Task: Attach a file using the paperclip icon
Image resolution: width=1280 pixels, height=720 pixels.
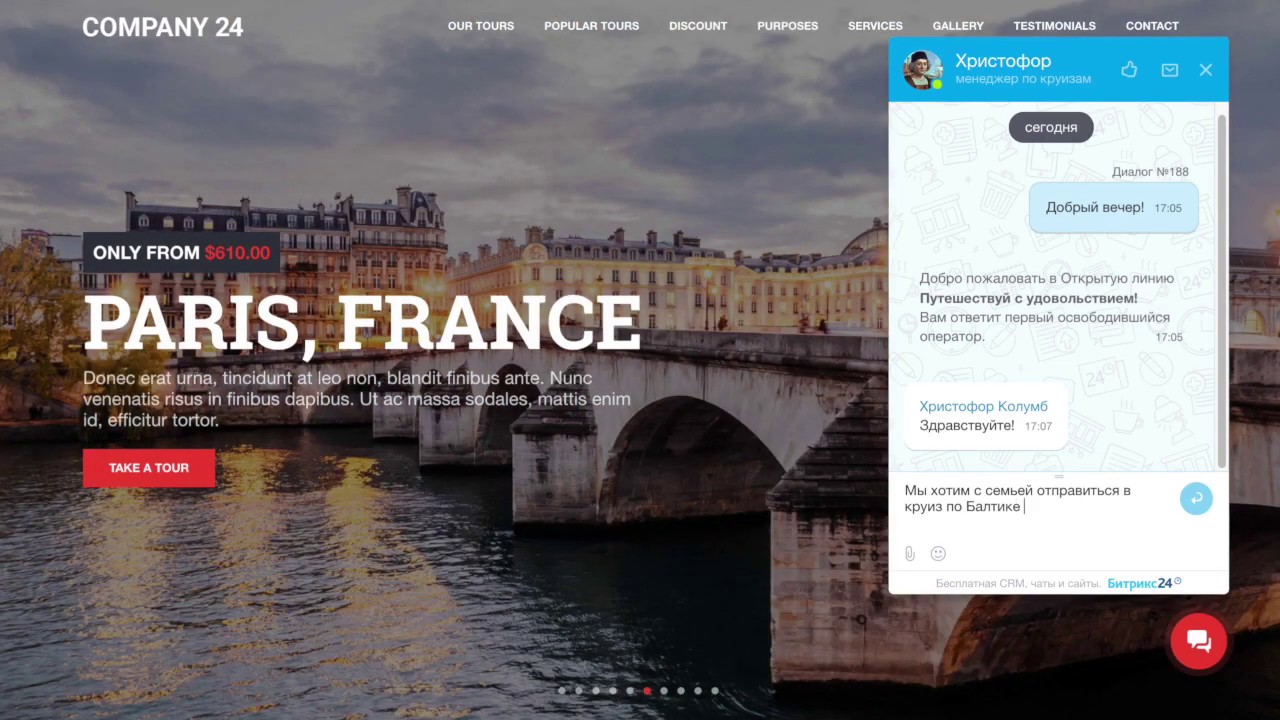Action: pyautogui.click(x=910, y=553)
